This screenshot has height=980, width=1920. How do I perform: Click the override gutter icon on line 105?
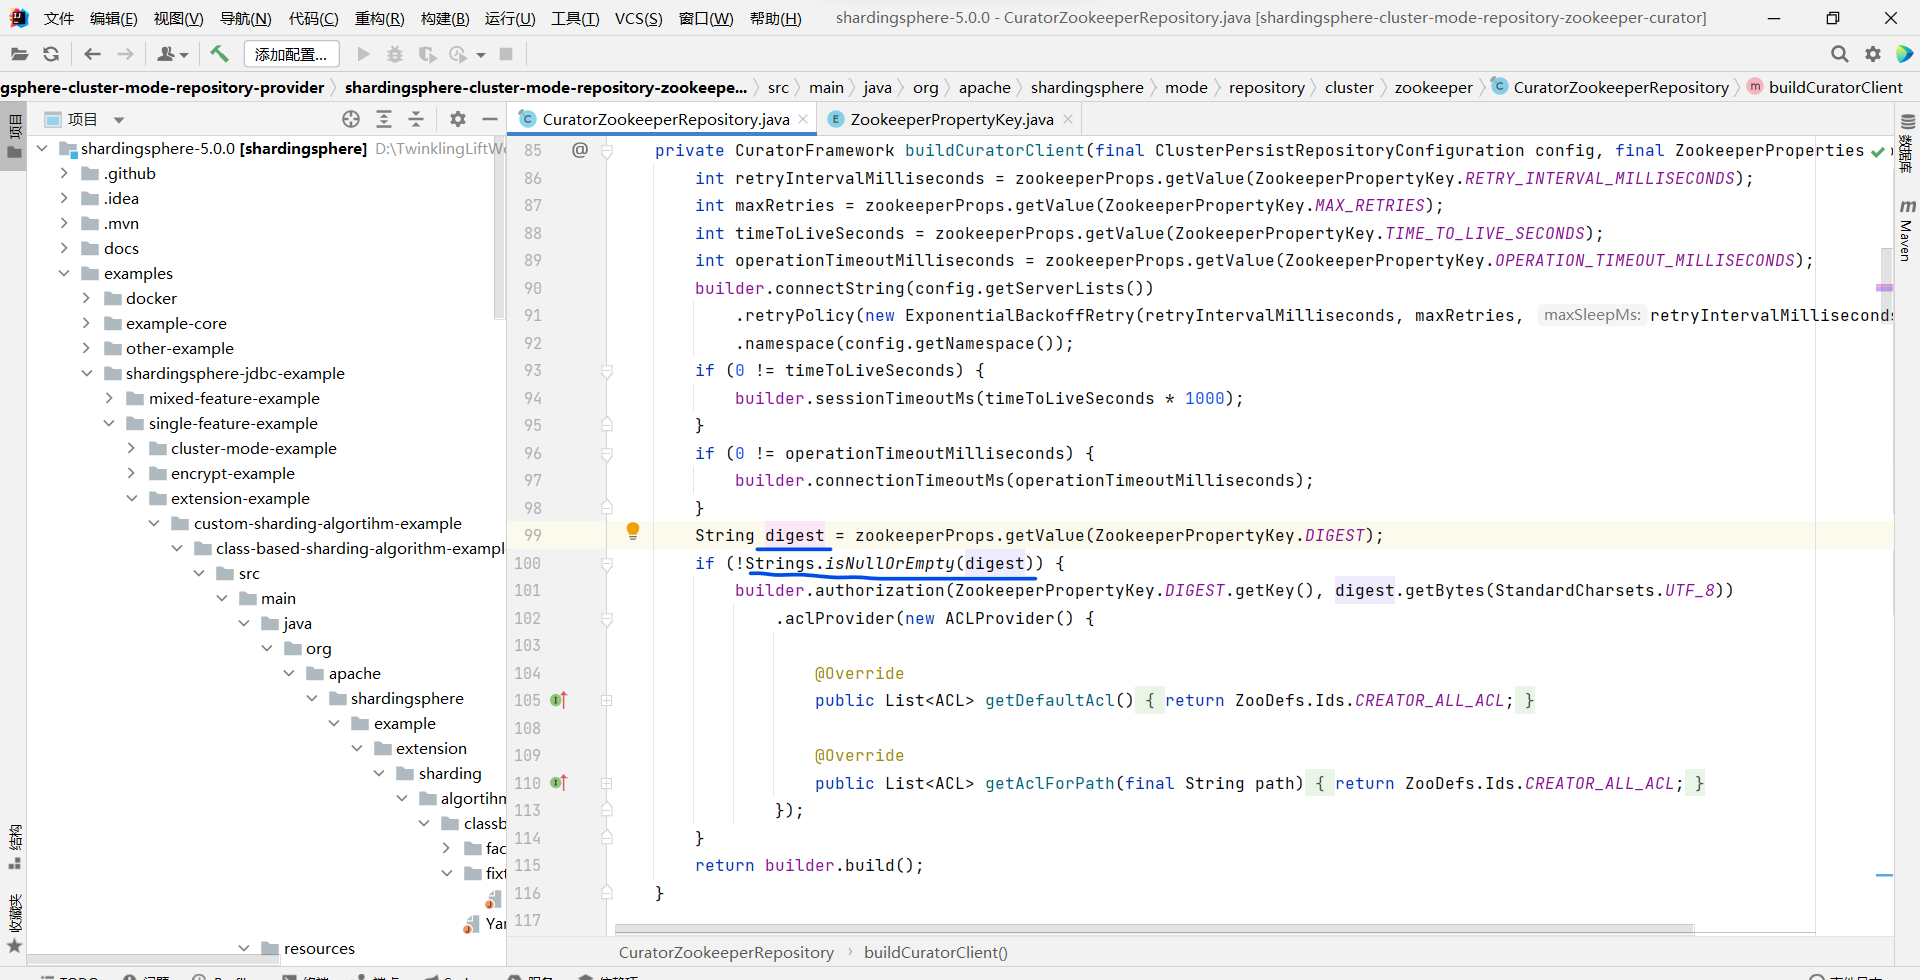click(559, 700)
